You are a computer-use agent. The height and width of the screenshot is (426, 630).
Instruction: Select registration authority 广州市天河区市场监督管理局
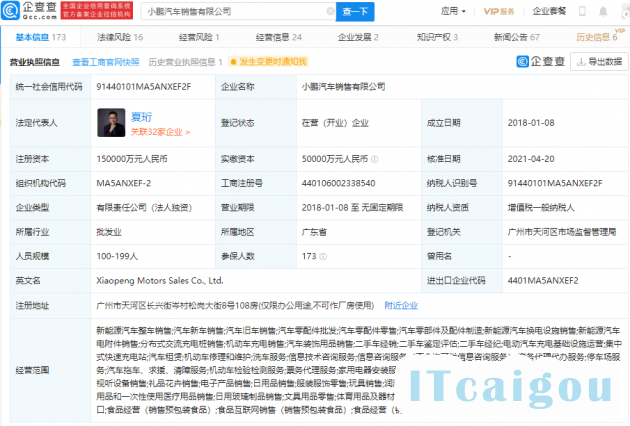[562, 232]
